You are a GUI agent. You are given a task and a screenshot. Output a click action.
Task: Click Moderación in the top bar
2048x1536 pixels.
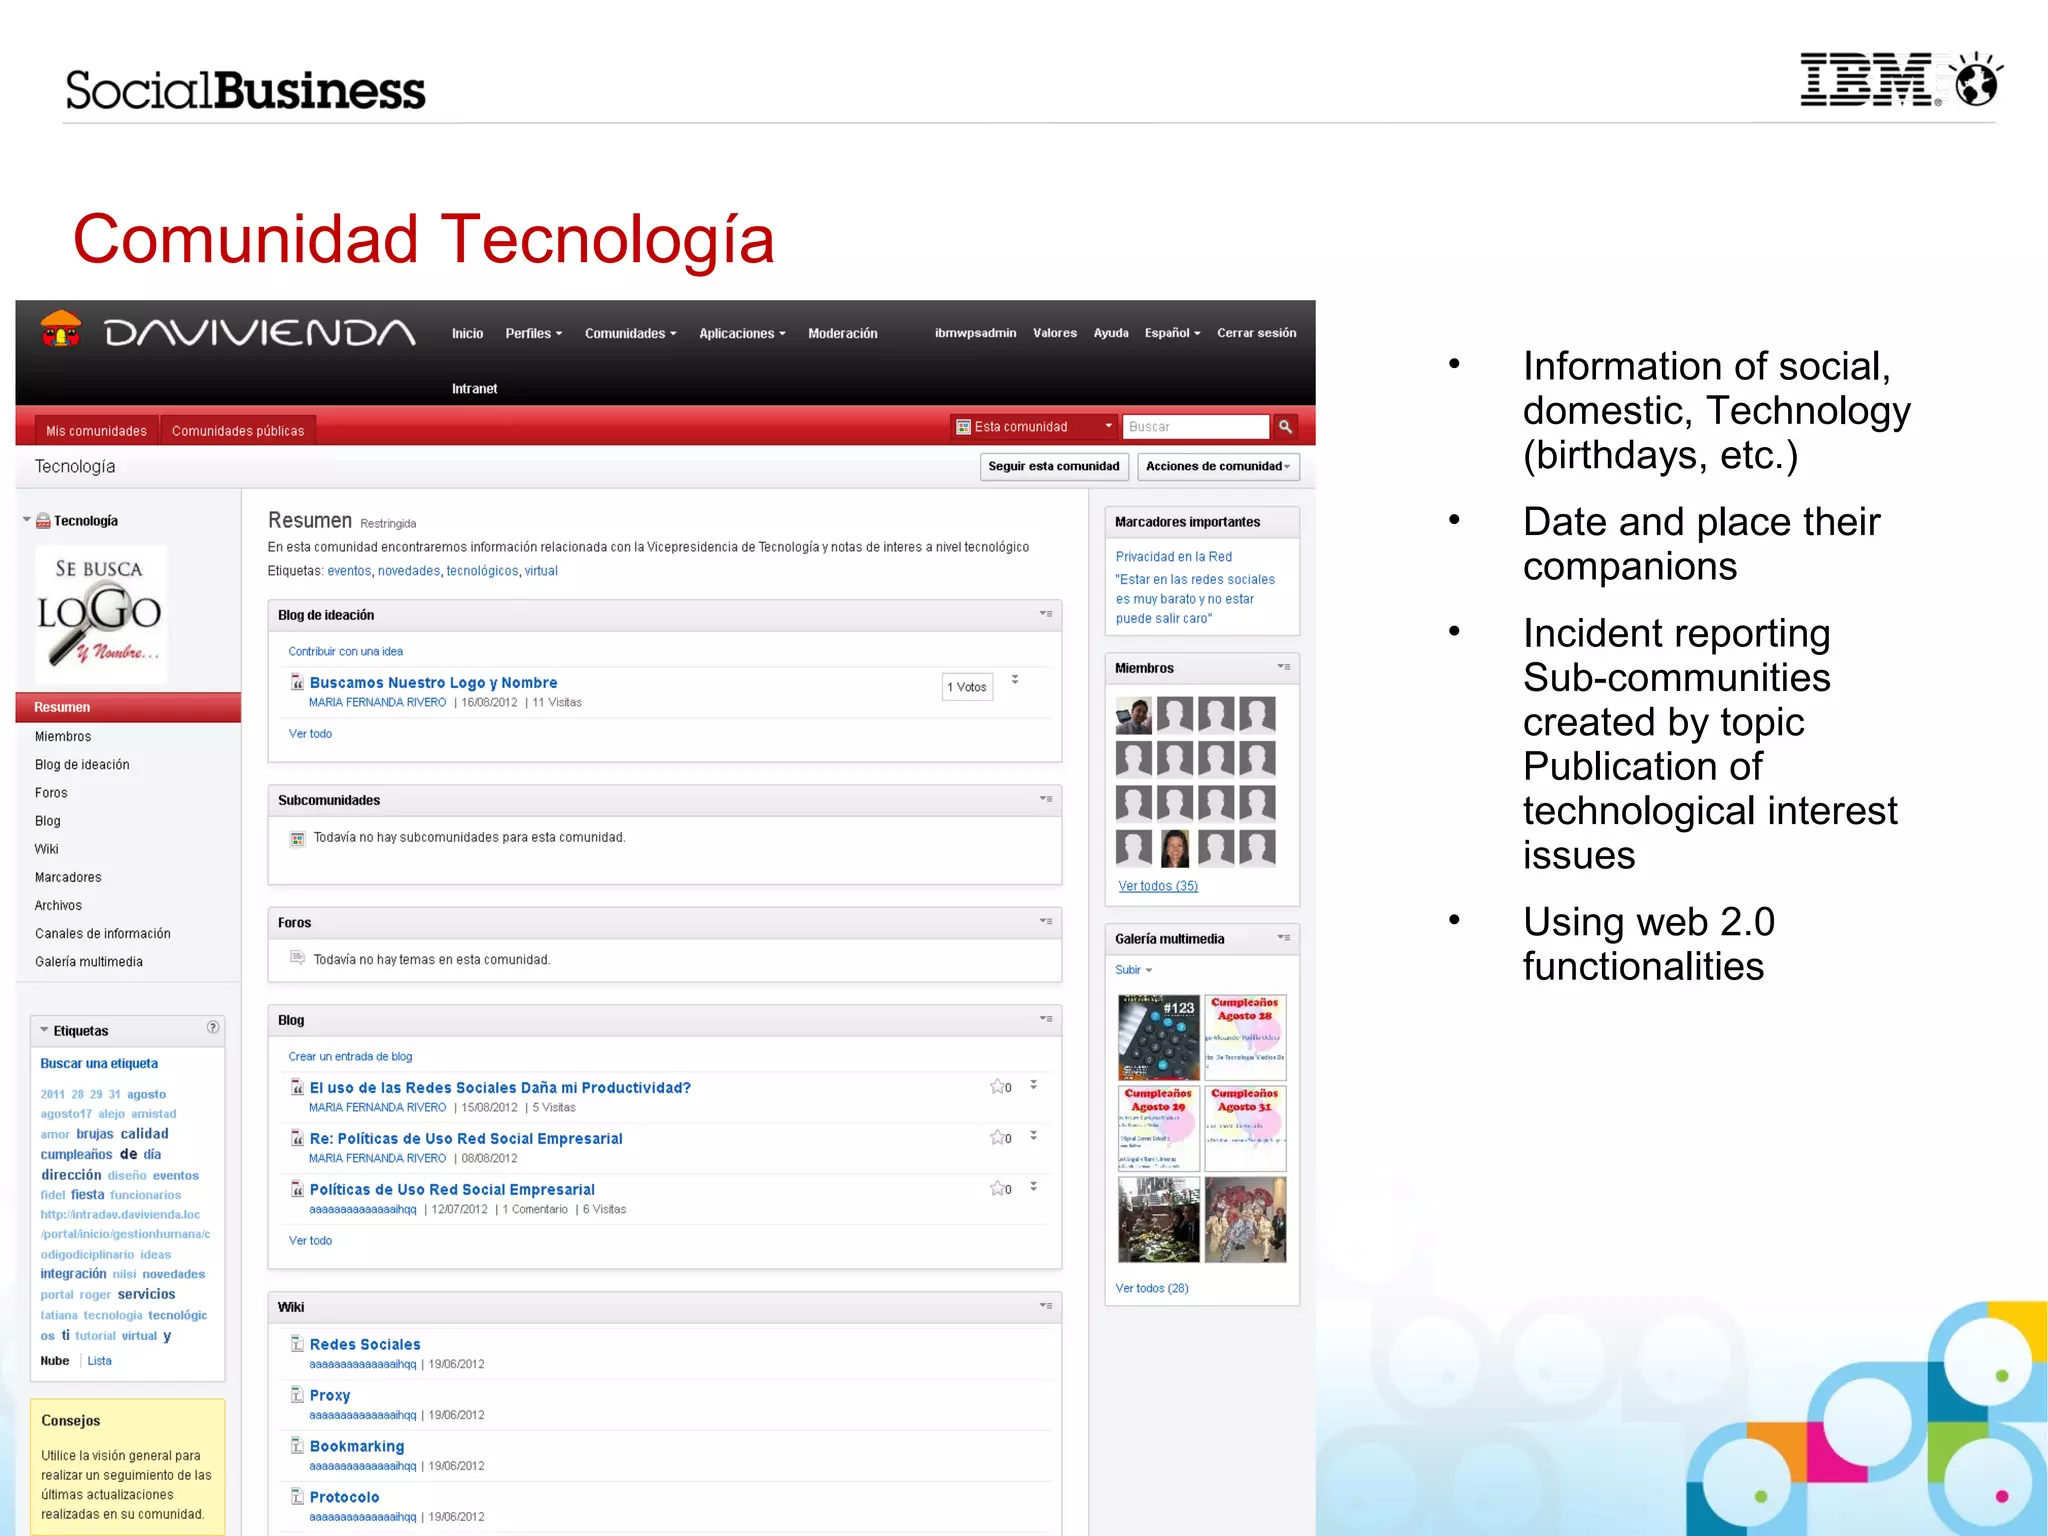coord(843,334)
